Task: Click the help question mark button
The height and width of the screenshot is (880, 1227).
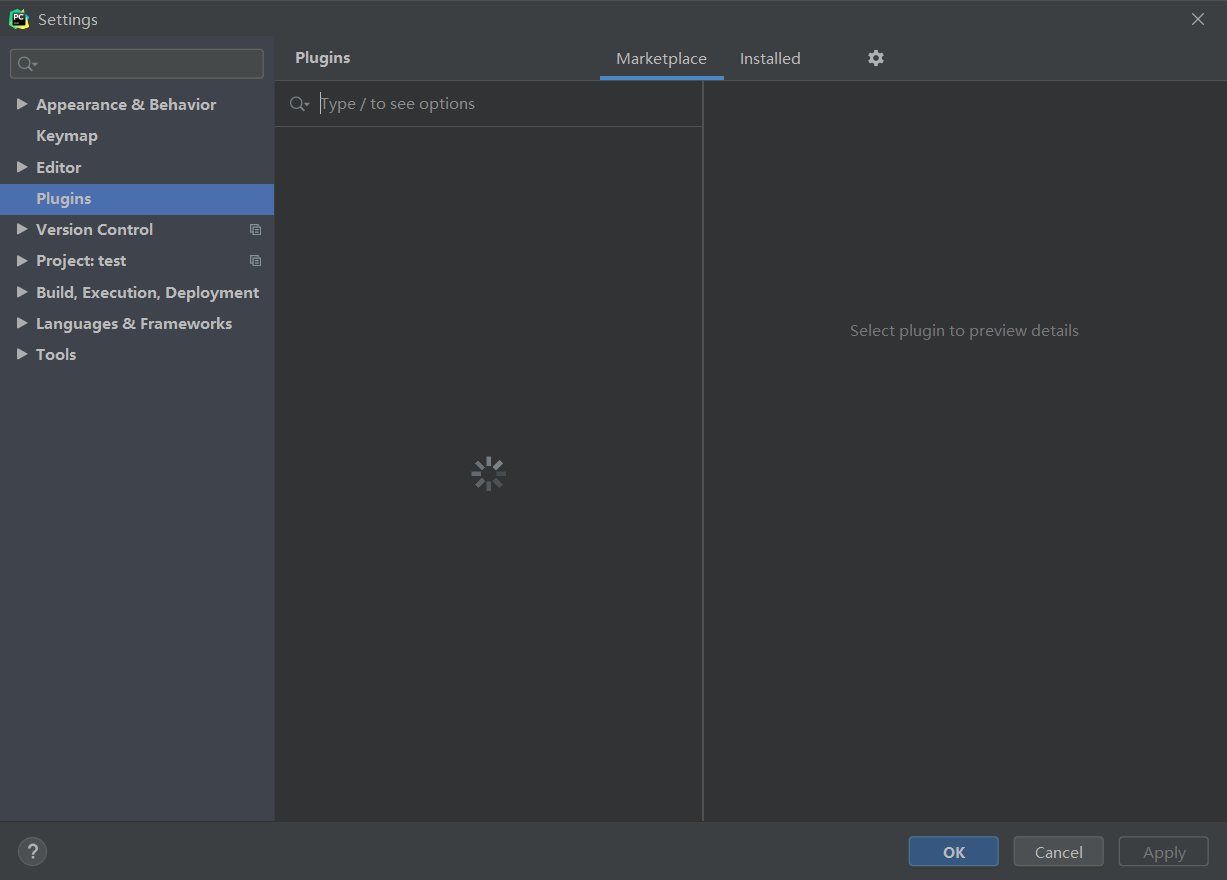Action: (32, 852)
